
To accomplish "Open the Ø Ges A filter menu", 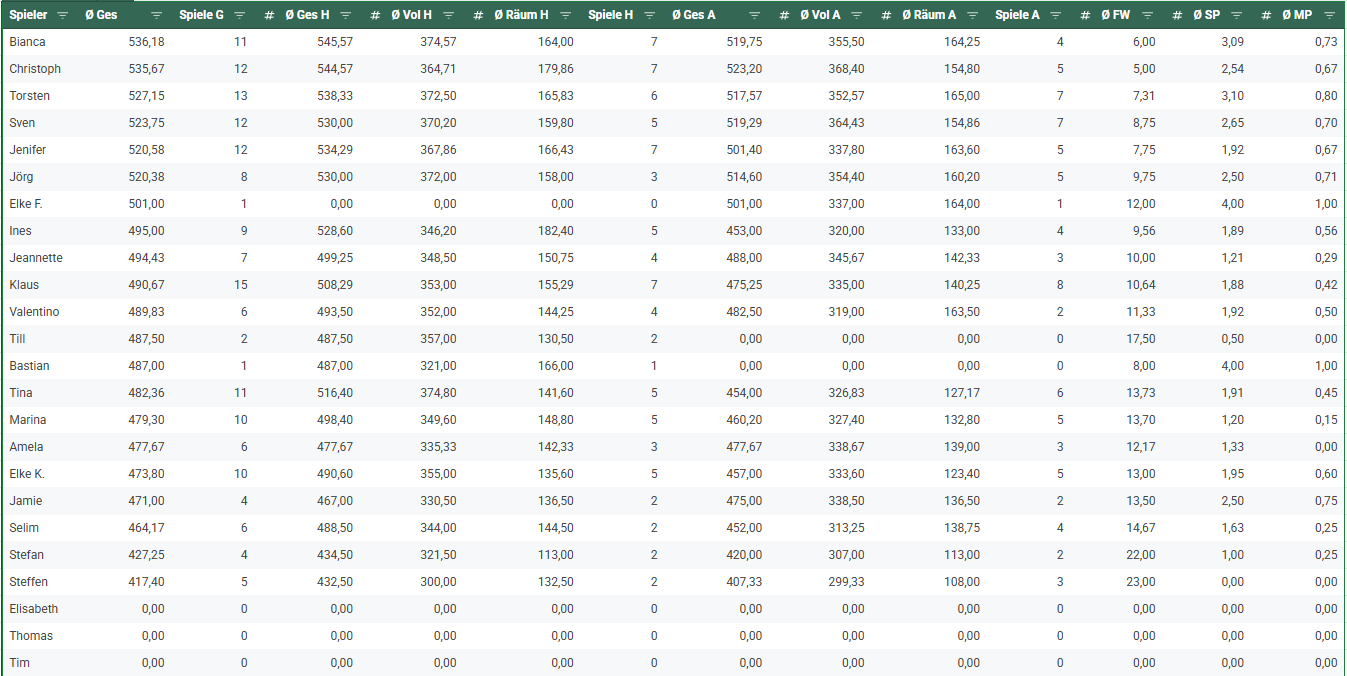I will tap(754, 16).
